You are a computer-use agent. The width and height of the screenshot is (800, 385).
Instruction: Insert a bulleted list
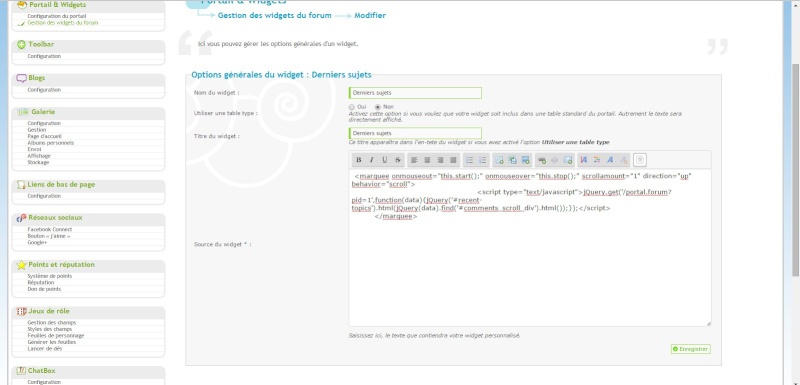click(x=470, y=160)
